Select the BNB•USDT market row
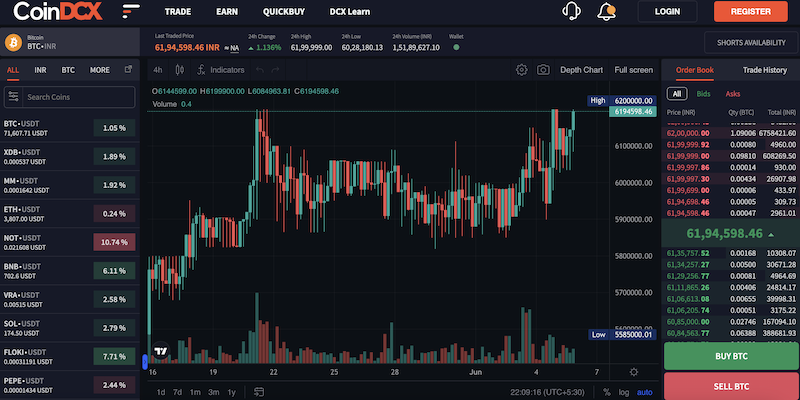Image resolution: width=800 pixels, height=400 pixels. [x=69, y=271]
